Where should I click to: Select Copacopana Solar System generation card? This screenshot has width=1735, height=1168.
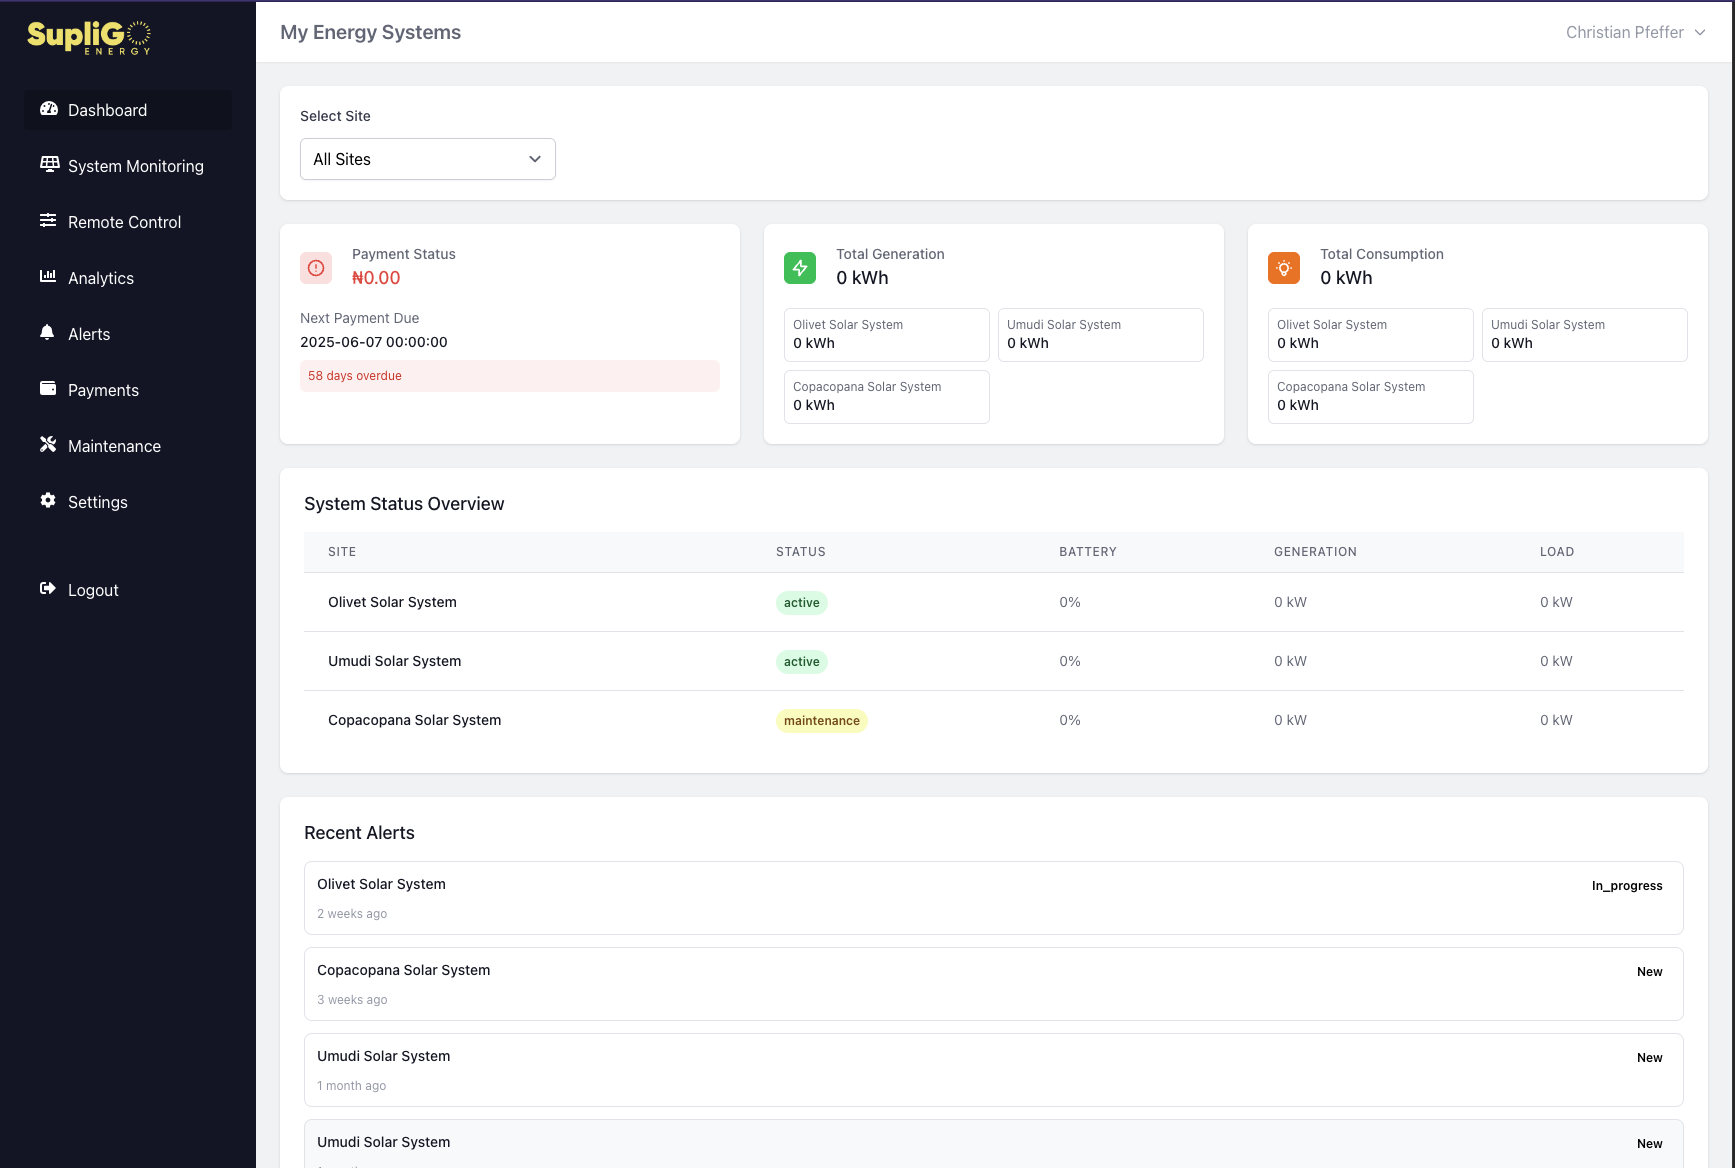point(887,397)
